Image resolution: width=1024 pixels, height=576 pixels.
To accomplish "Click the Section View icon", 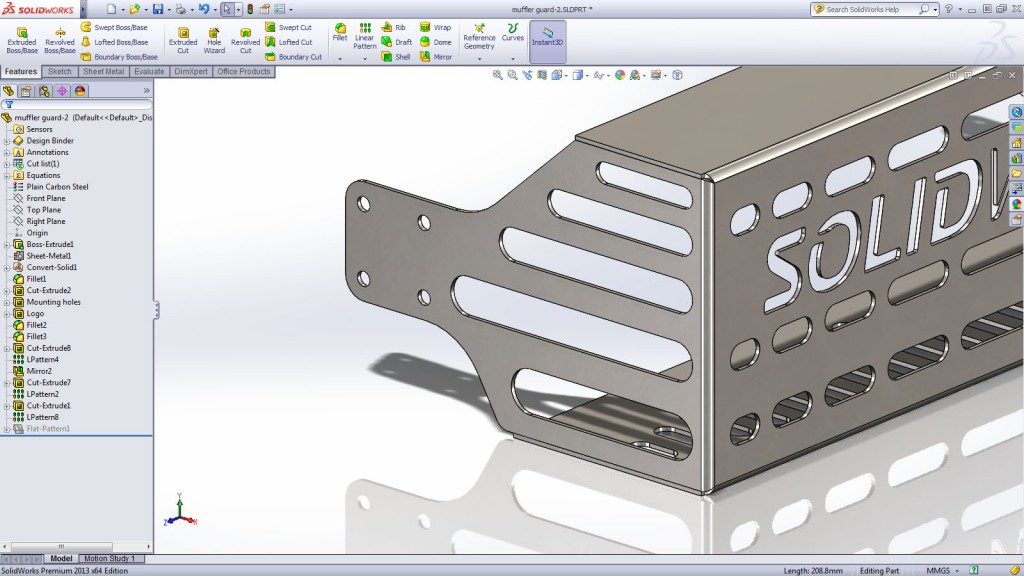I will (542, 75).
